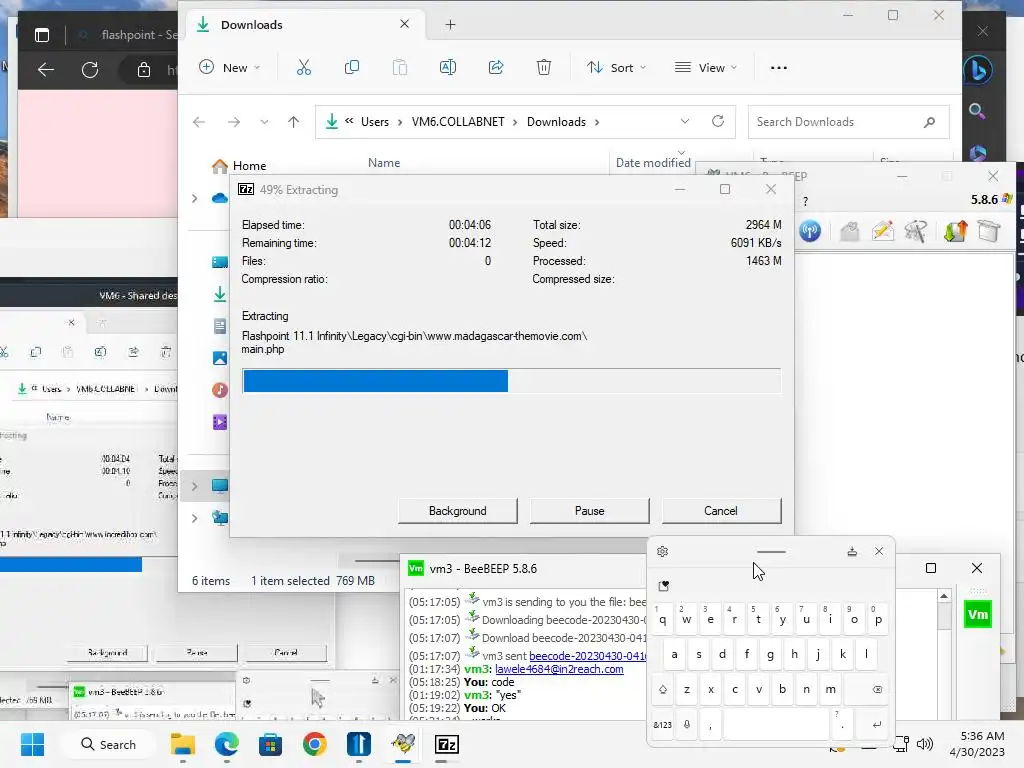Open the New dropdown in Explorer
The image size is (1024, 768).
click(x=230, y=67)
